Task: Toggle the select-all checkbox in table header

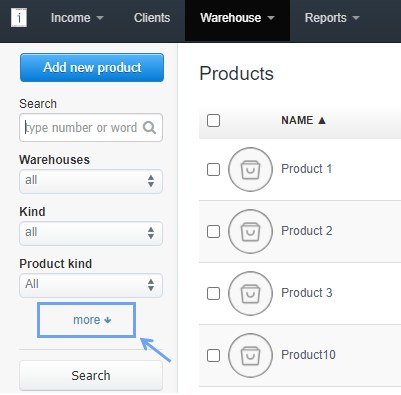Action: point(213,120)
